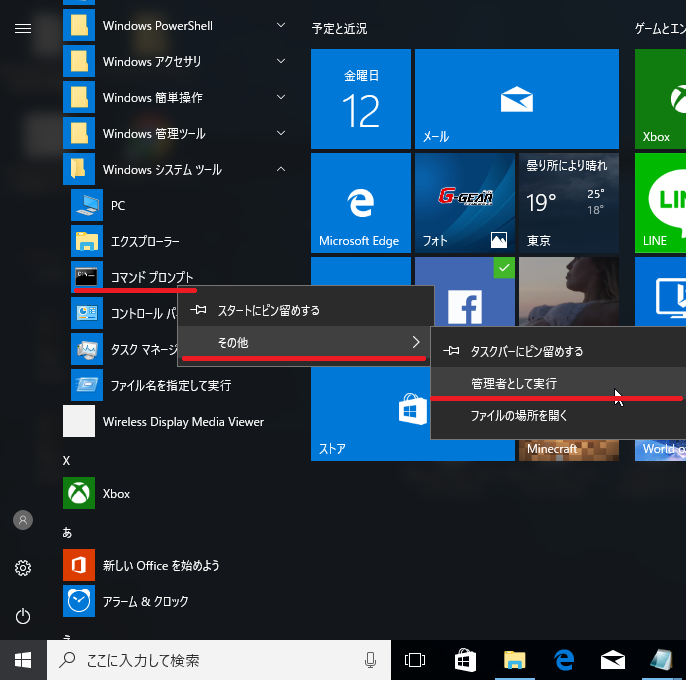Image resolution: width=686 pixels, height=681 pixels.
Task: Open the hamburger menu at top left
Action: (23, 28)
